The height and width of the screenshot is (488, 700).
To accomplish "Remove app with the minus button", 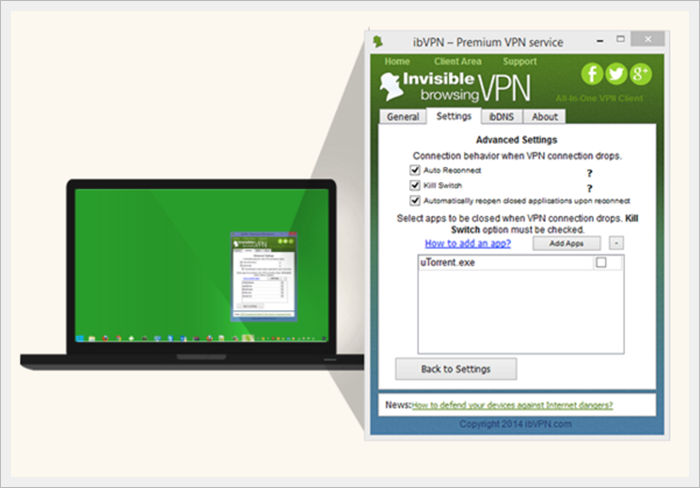I will 616,243.
